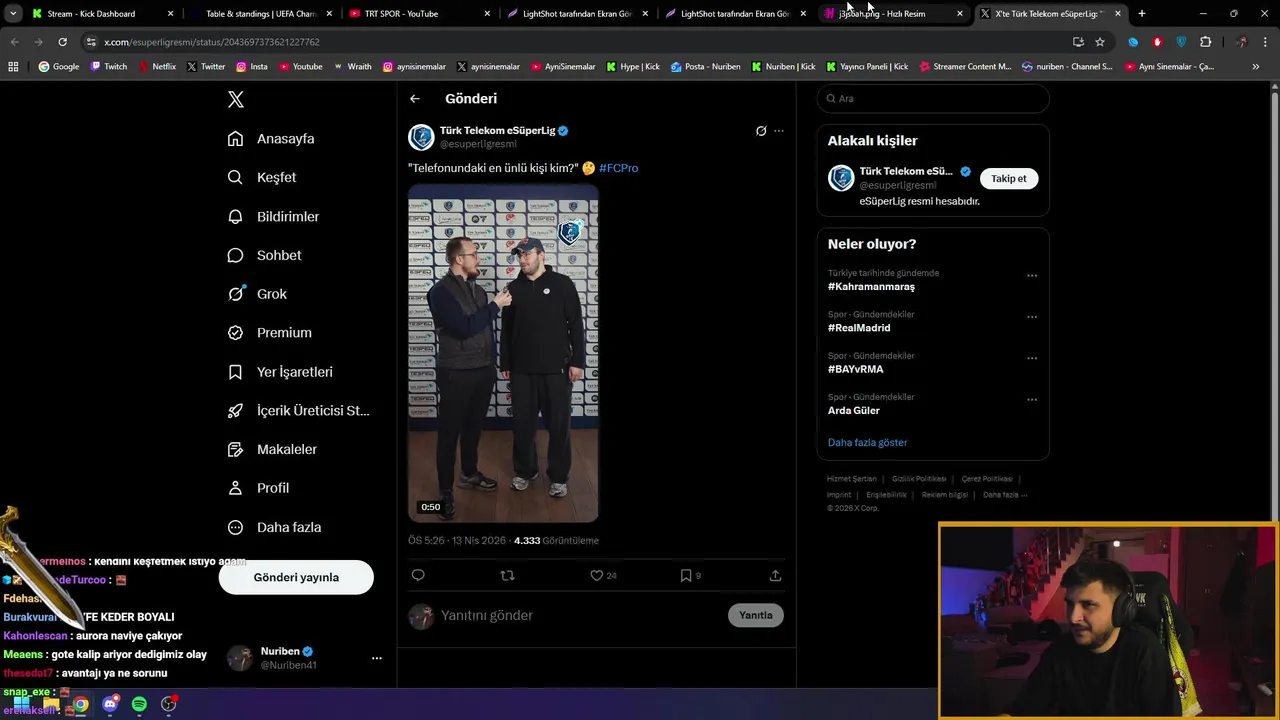Open the Twitch bookmark in the bookmarks bar
The image size is (1280, 720).
coord(109,67)
